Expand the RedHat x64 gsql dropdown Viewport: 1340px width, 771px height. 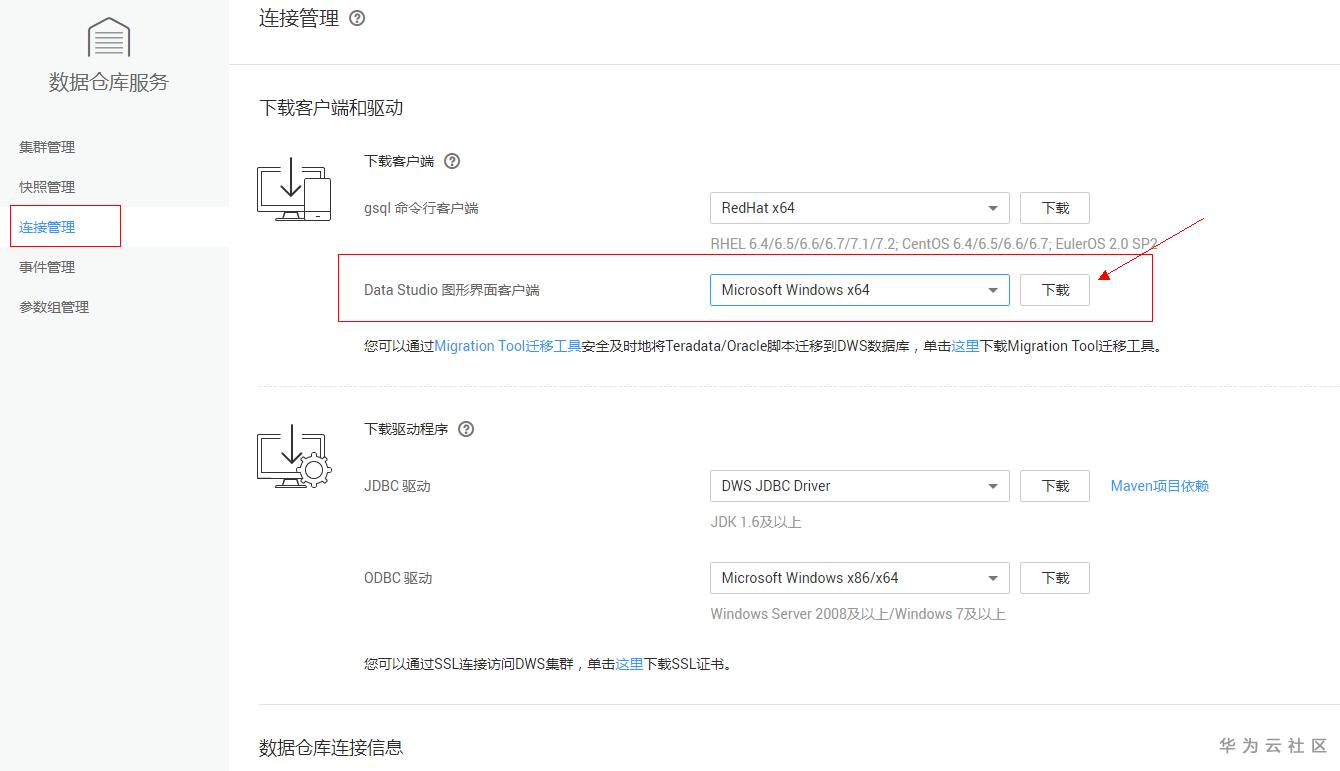click(860, 208)
